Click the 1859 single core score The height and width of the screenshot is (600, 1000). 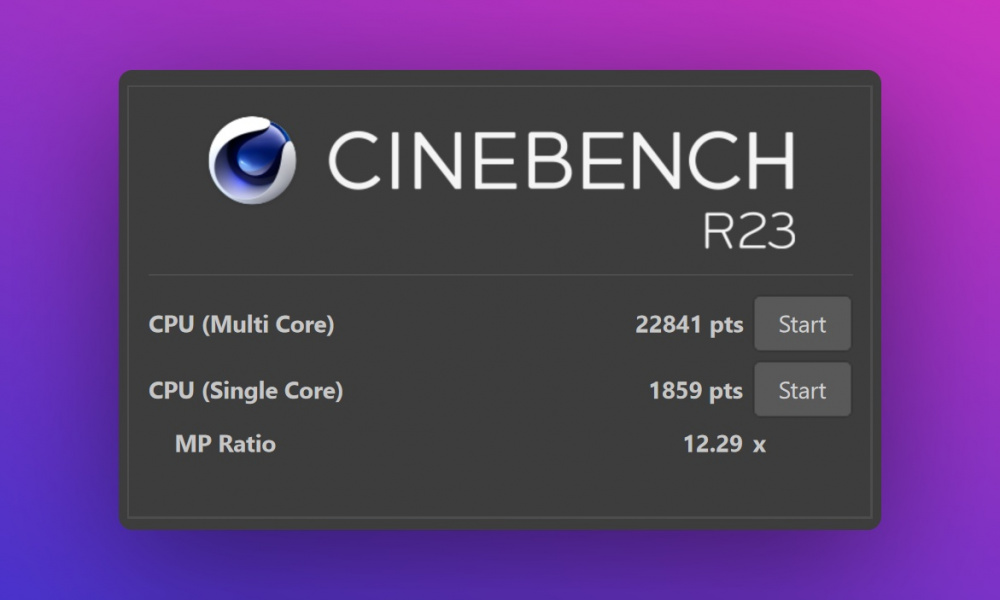[675, 390]
